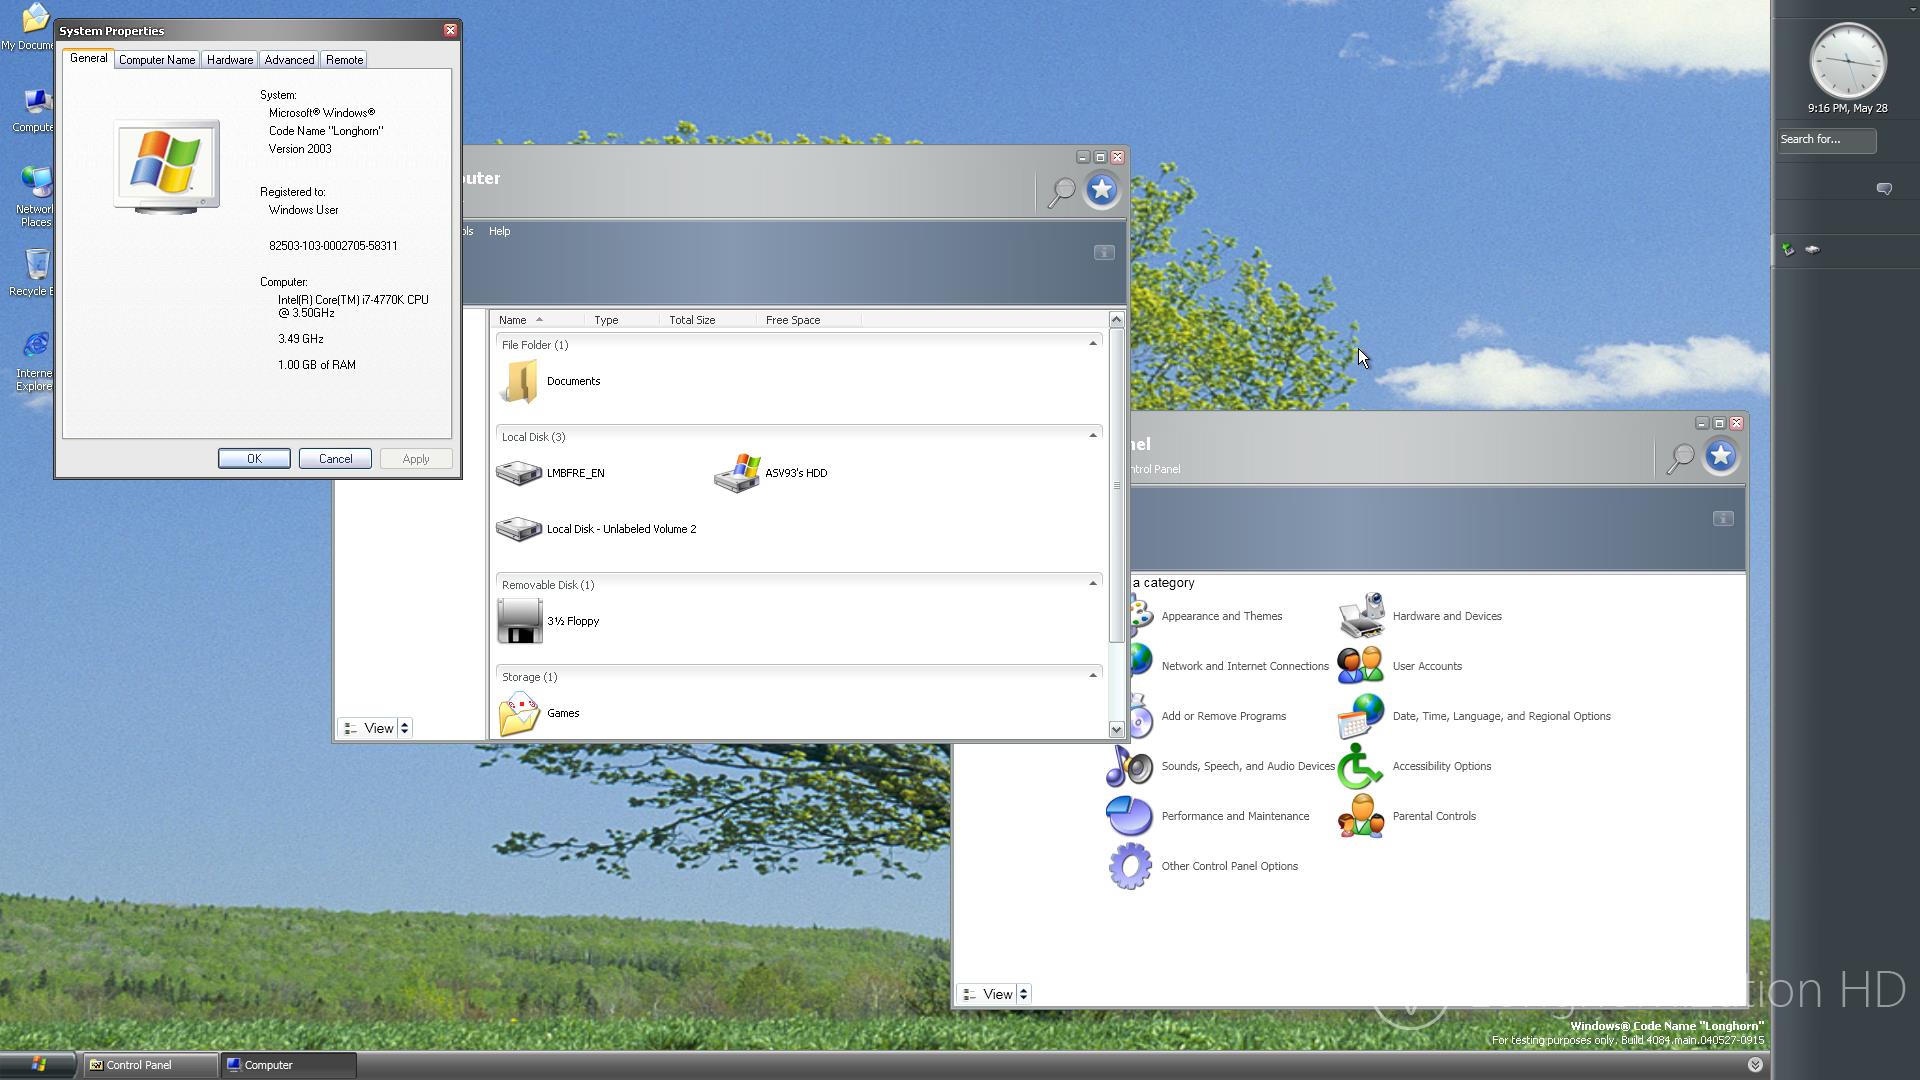
Task: Click the Accessibility Options wheelchair icon
Action: (1360, 767)
